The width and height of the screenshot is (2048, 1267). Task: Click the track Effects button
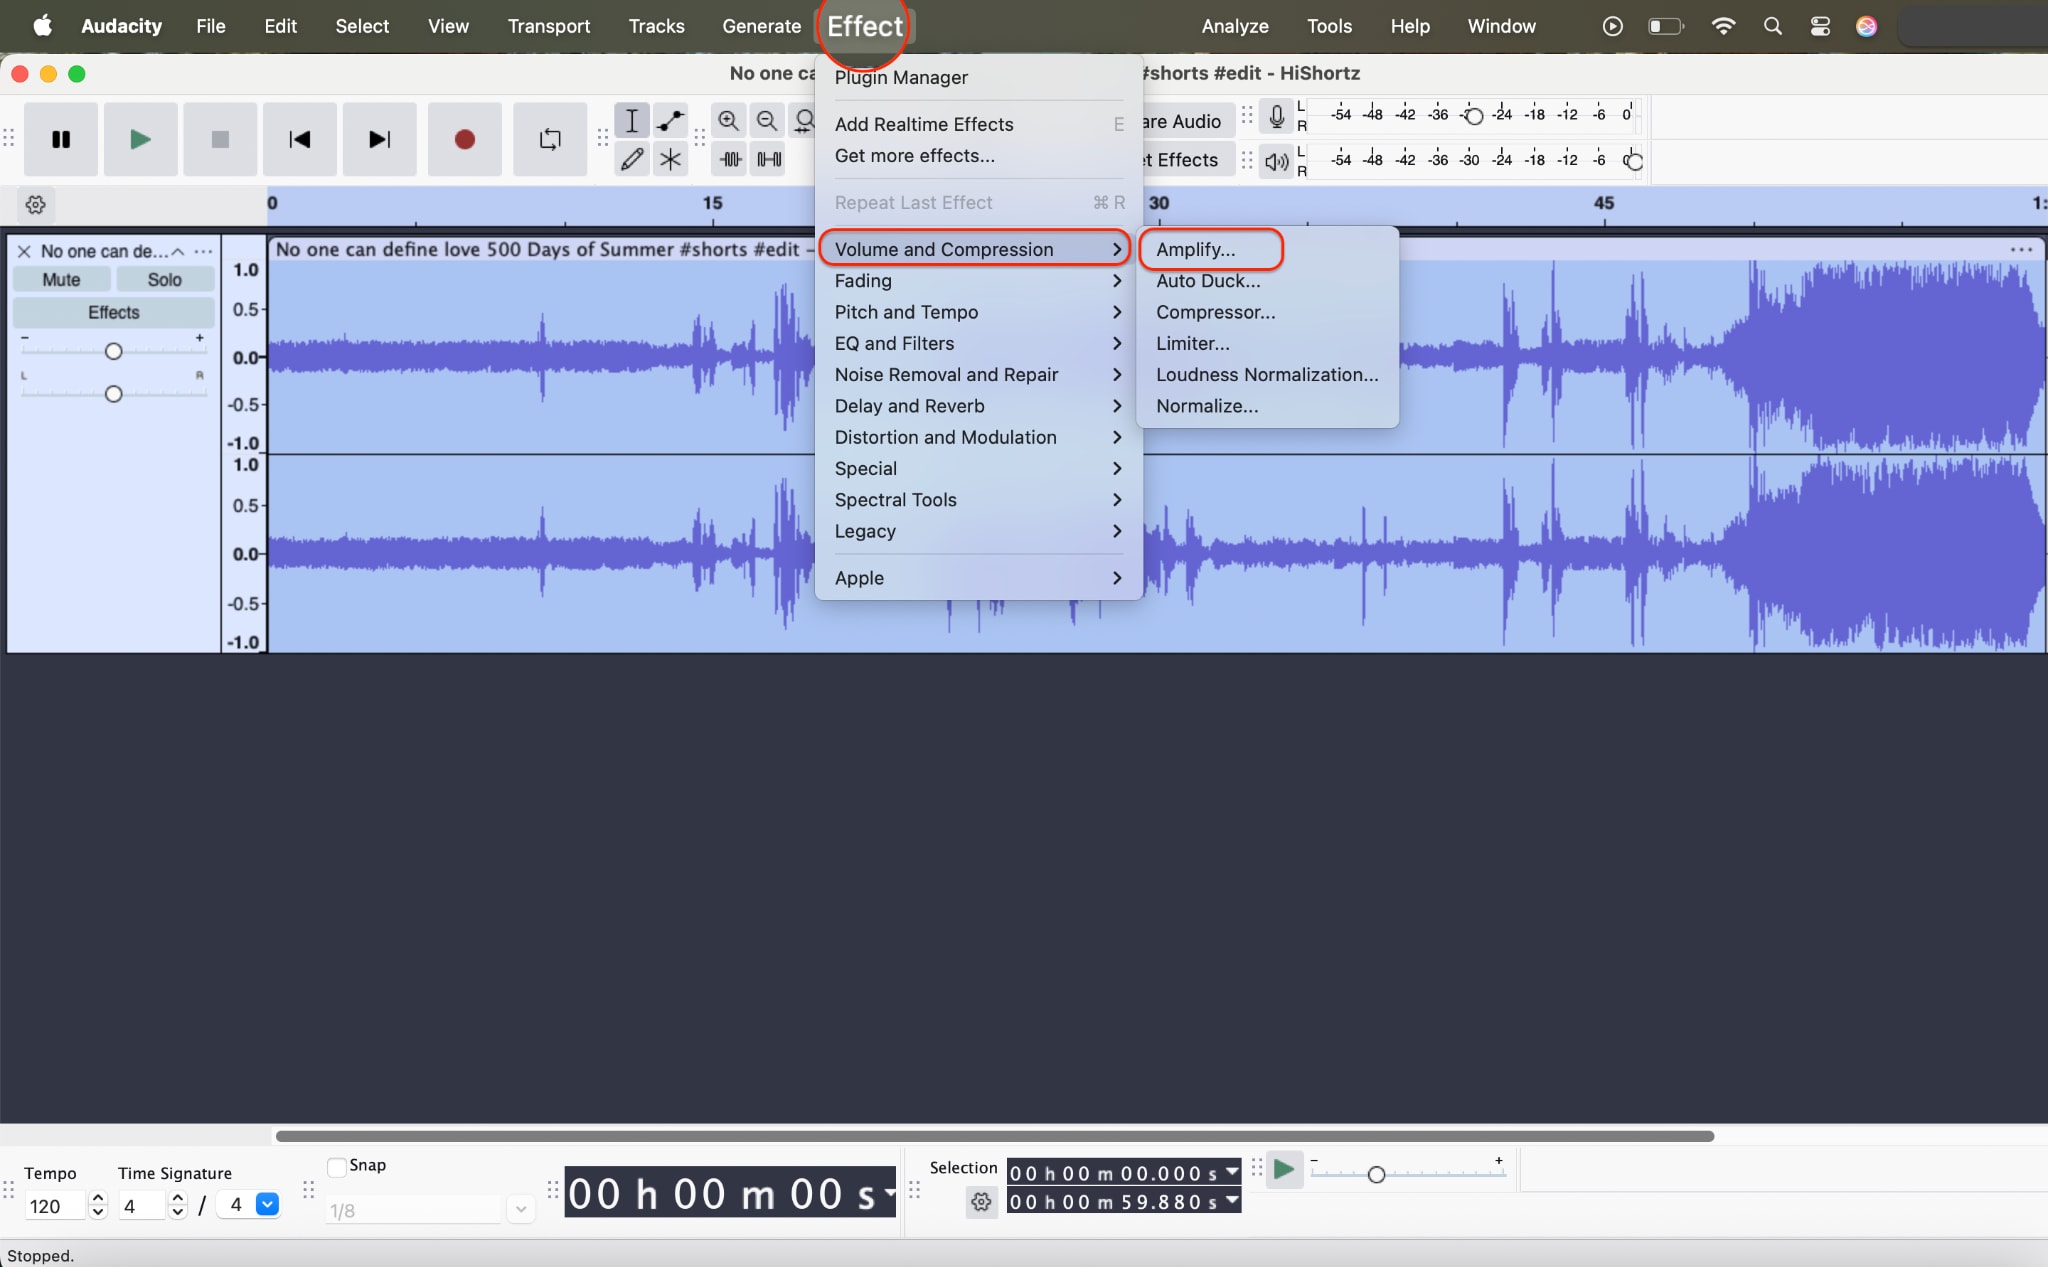tap(113, 312)
